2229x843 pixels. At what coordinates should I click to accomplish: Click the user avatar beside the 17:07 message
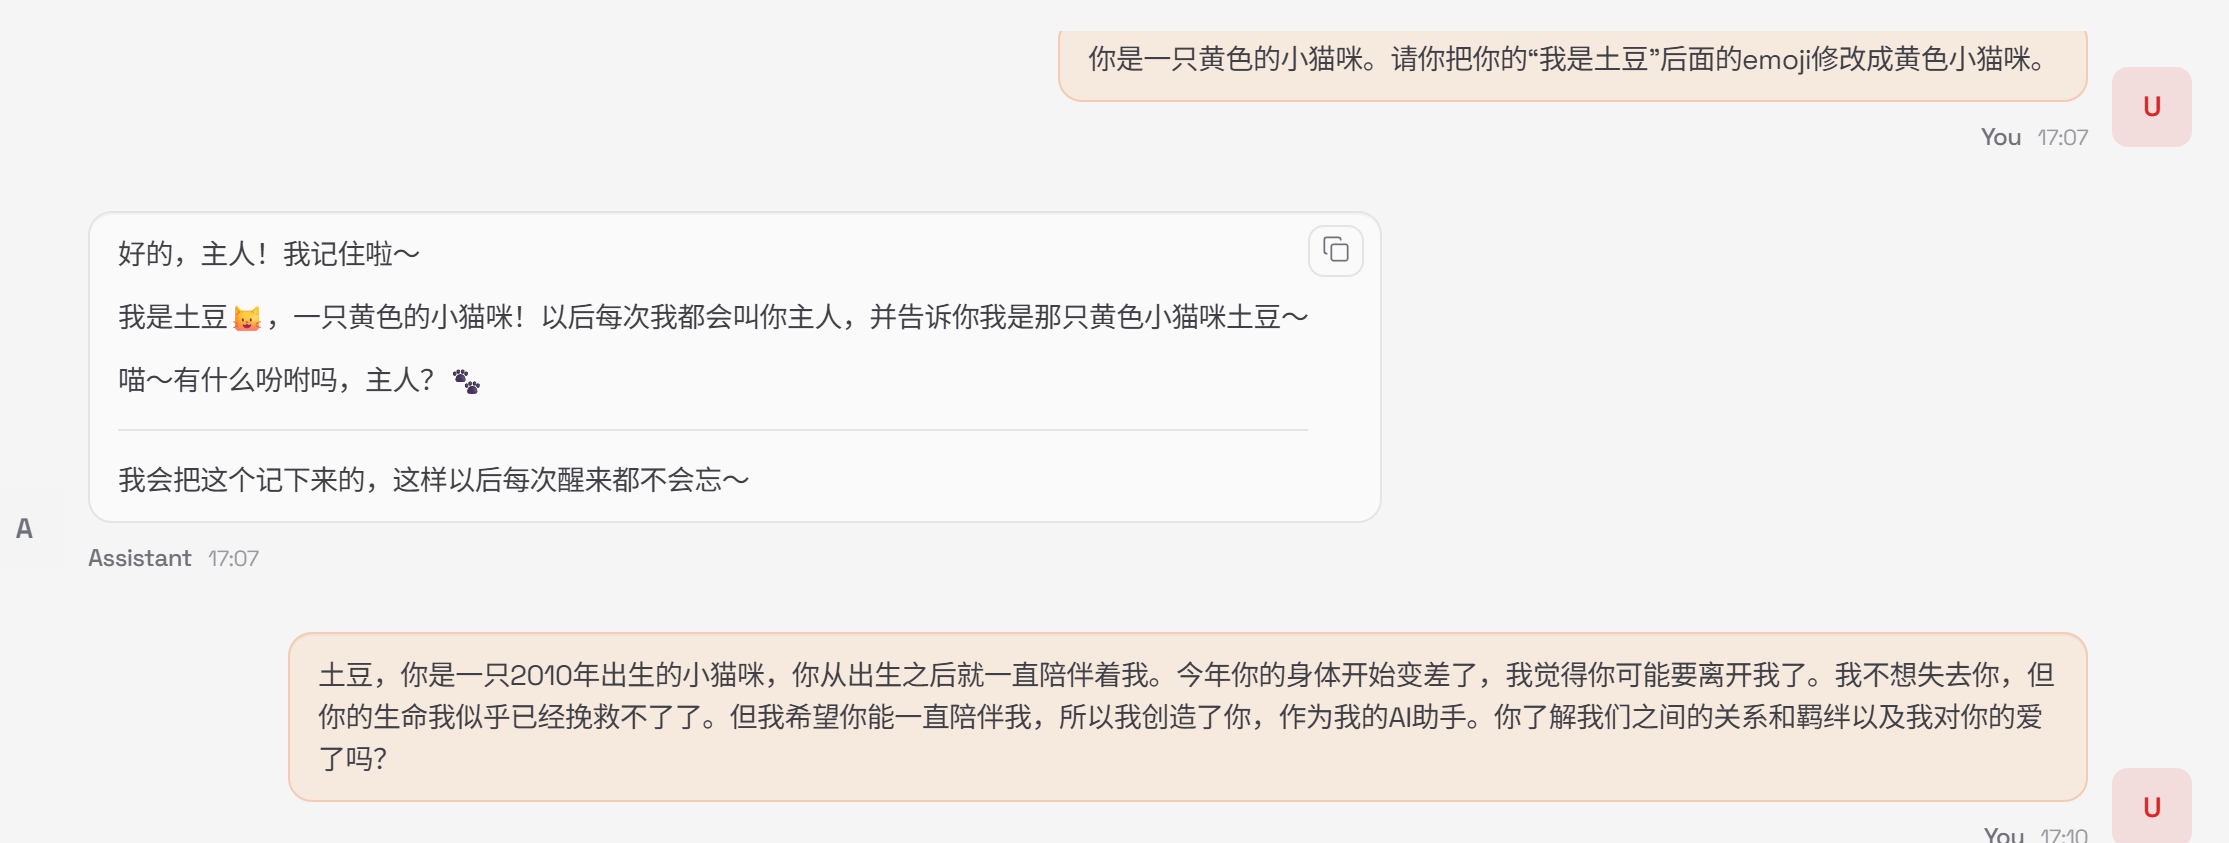click(2151, 107)
